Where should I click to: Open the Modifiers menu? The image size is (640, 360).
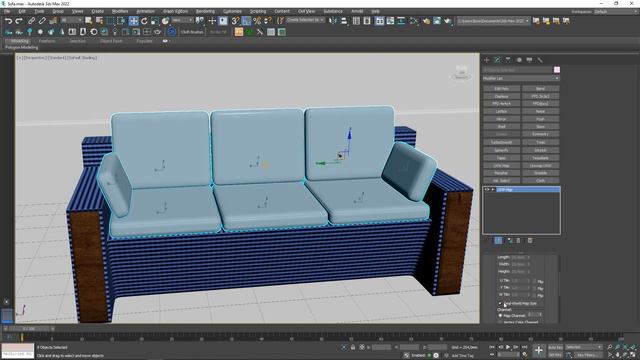coord(120,11)
